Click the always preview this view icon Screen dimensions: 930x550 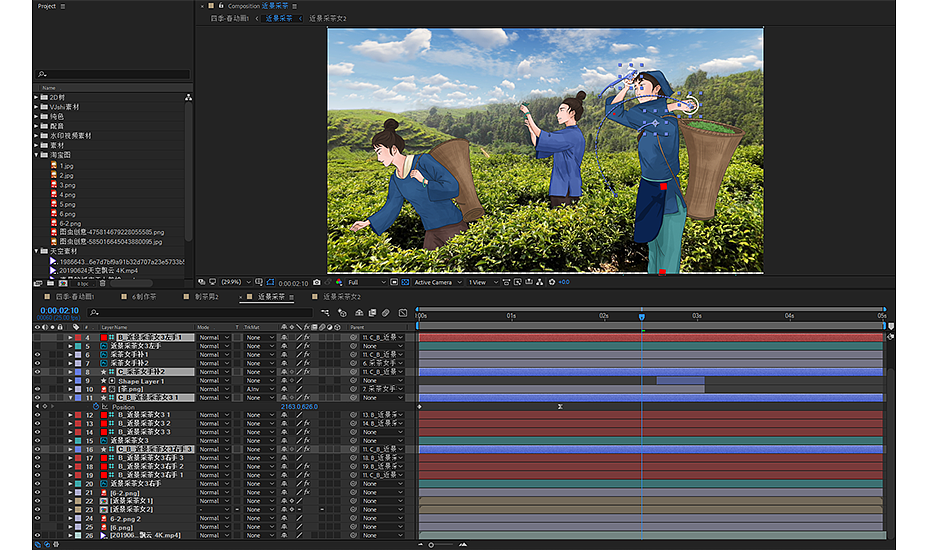[x=202, y=282]
